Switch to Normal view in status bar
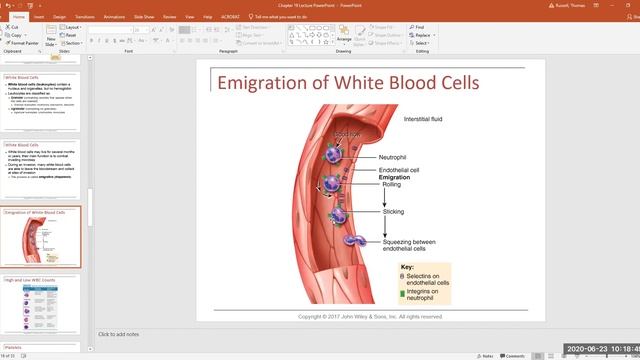 point(538,356)
